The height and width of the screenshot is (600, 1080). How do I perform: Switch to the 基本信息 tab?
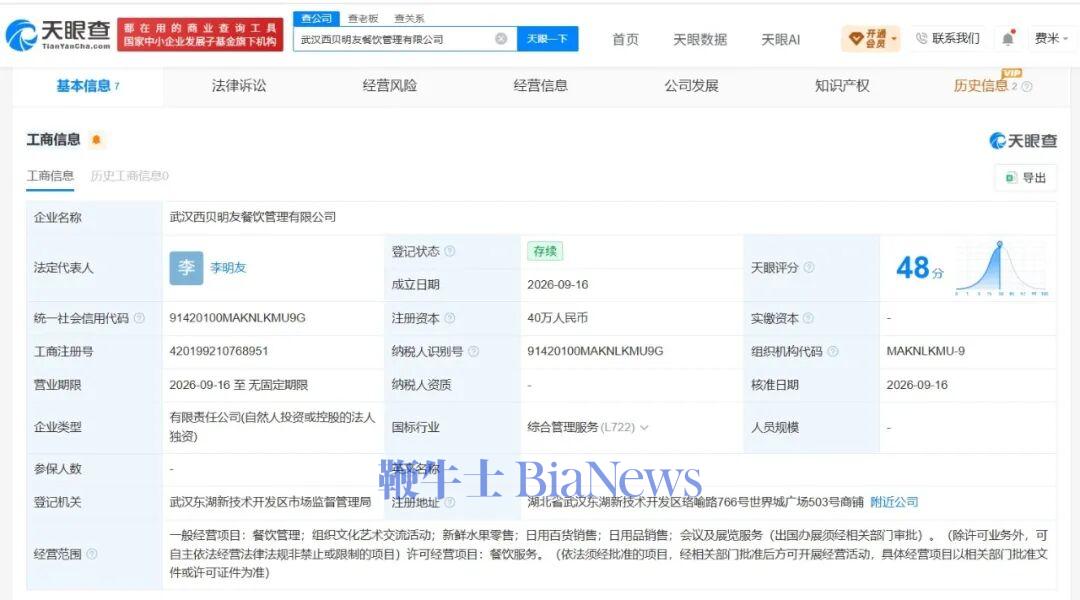point(87,86)
